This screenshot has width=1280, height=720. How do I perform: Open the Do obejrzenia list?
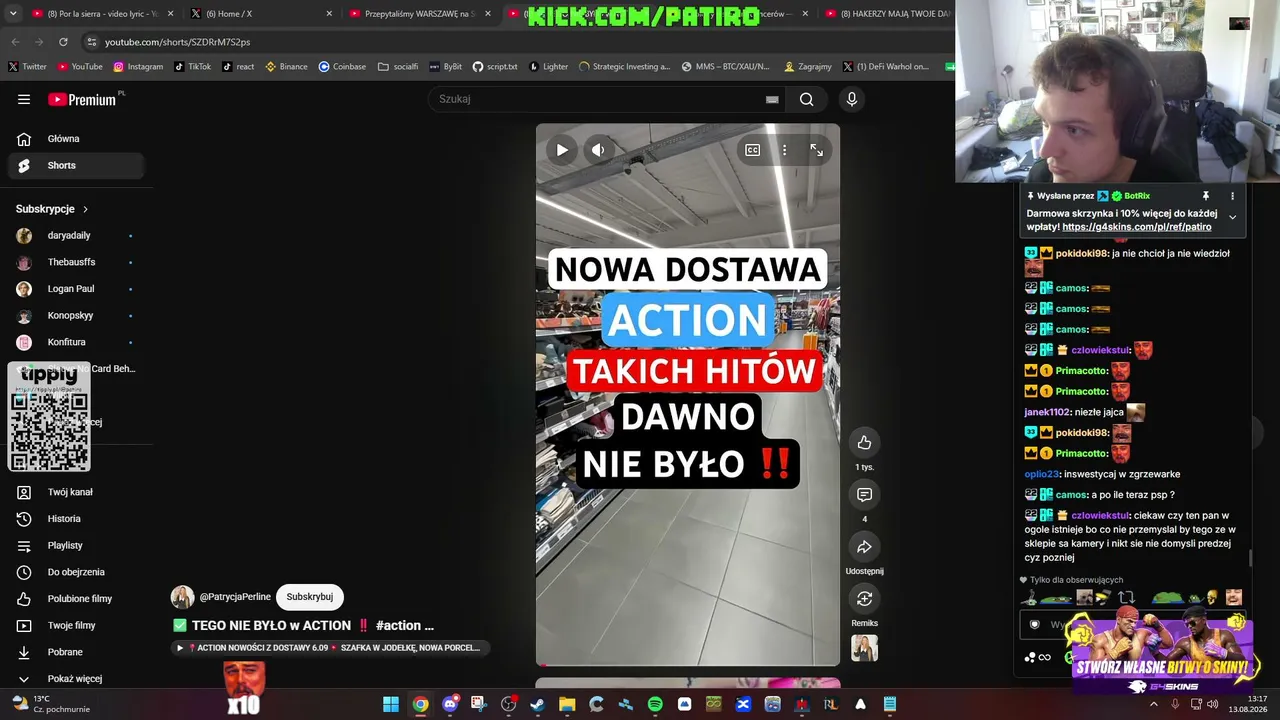tap(76, 572)
